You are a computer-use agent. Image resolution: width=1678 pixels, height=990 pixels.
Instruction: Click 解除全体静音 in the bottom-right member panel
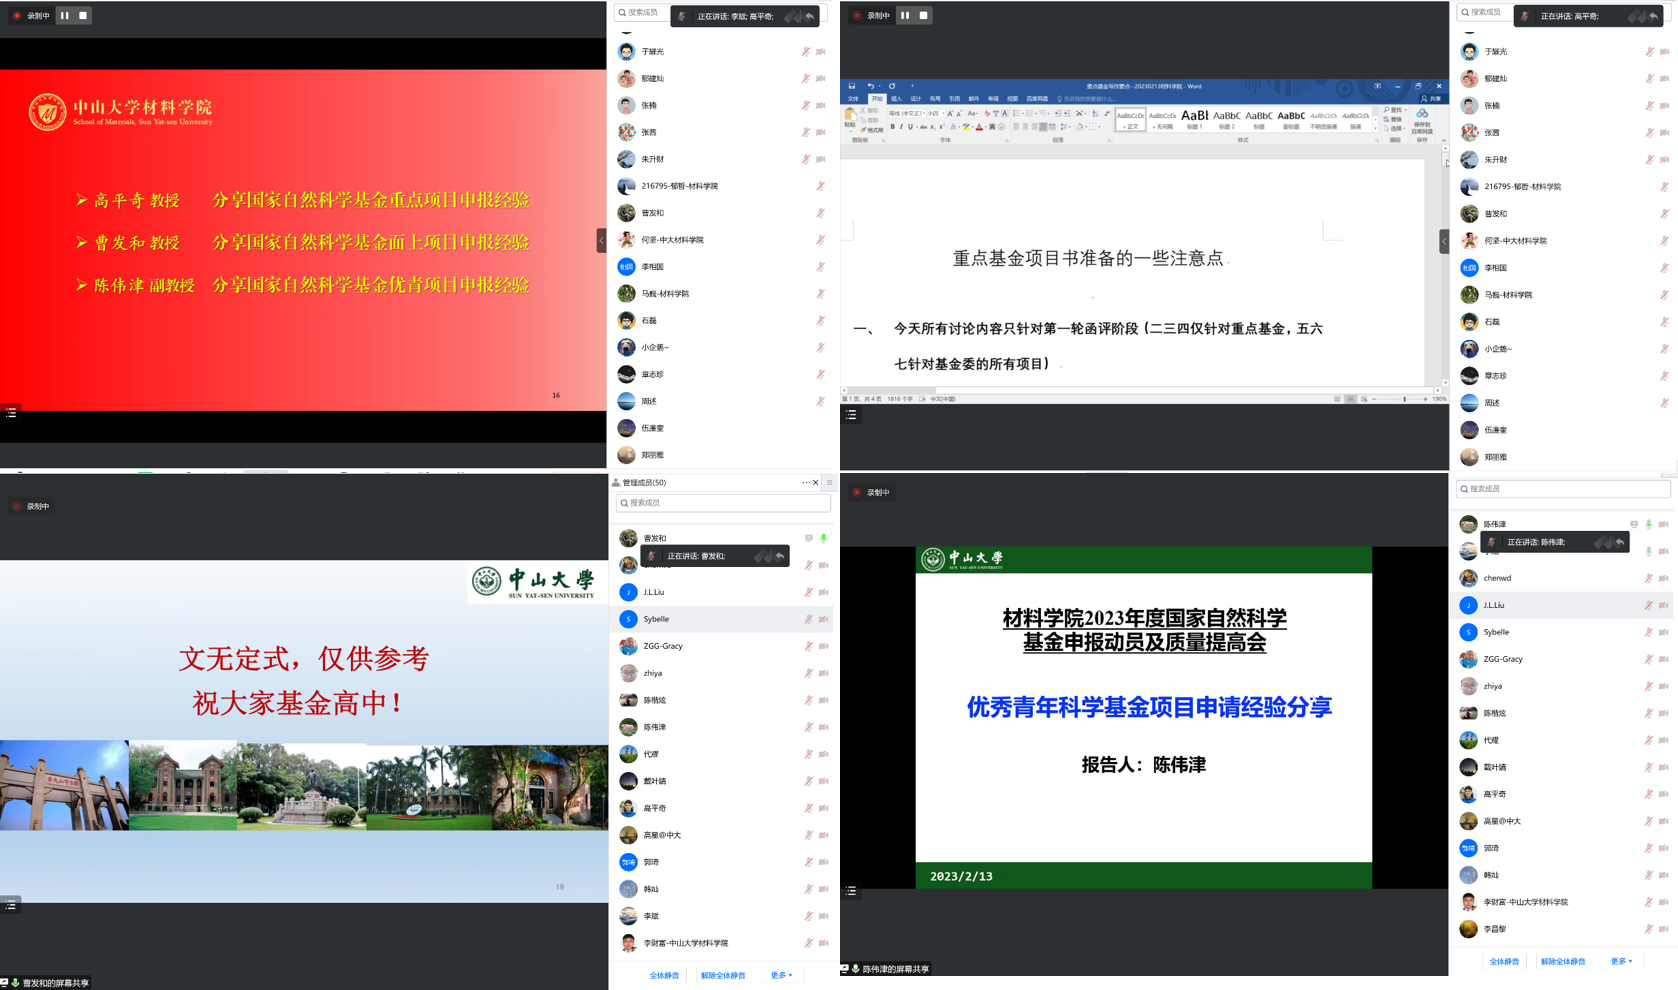click(x=1562, y=961)
